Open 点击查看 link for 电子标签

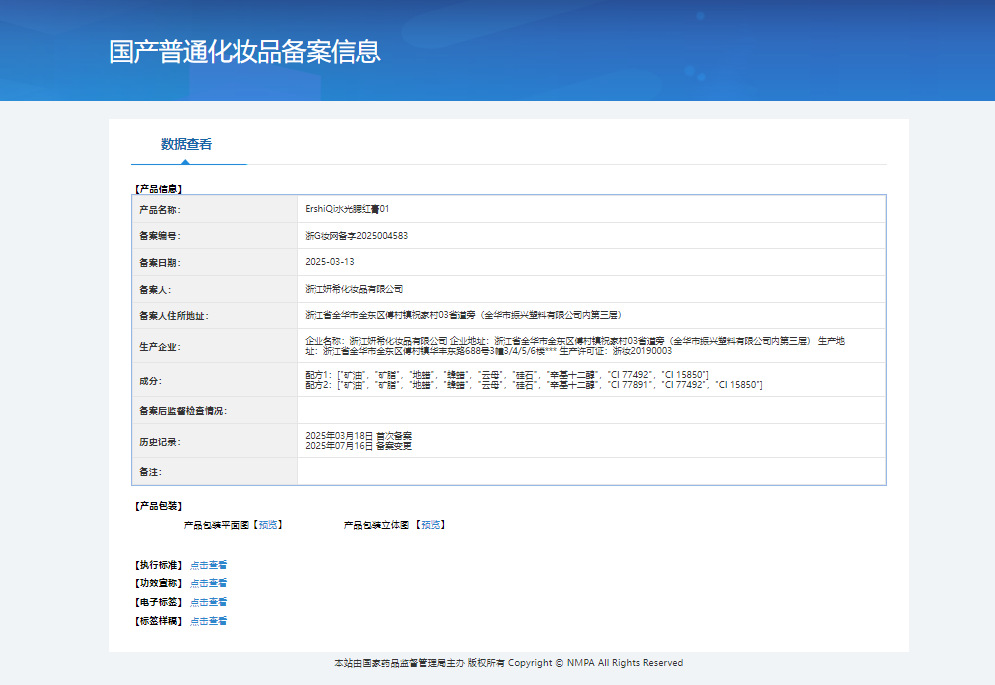pos(208,602)
